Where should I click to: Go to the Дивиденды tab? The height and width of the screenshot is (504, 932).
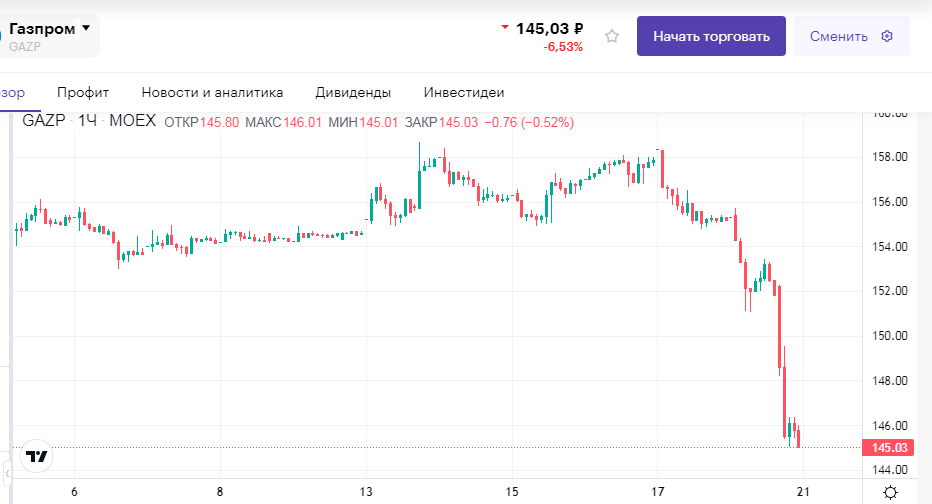point(353,92)
